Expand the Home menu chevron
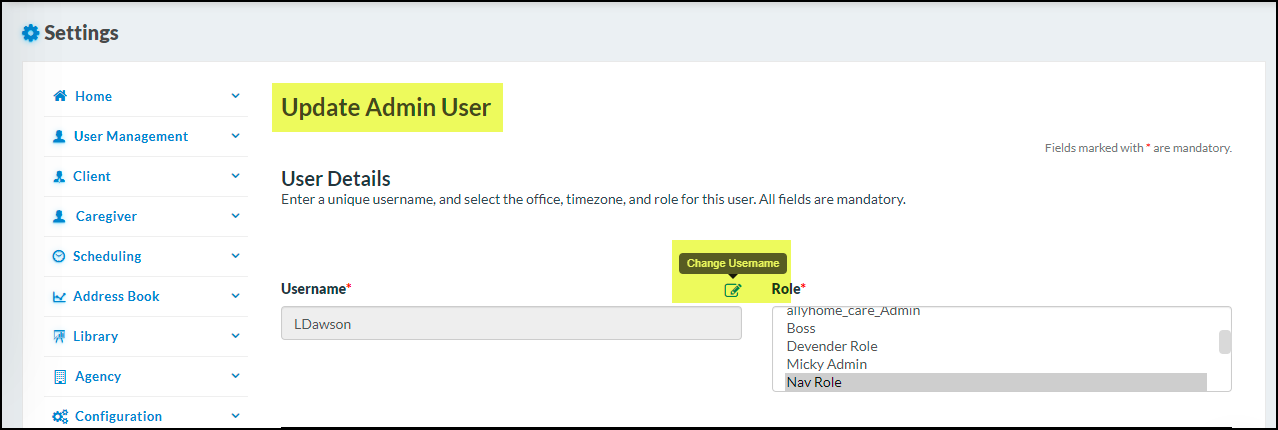1278x430 pixels. [x=235, y=96]
